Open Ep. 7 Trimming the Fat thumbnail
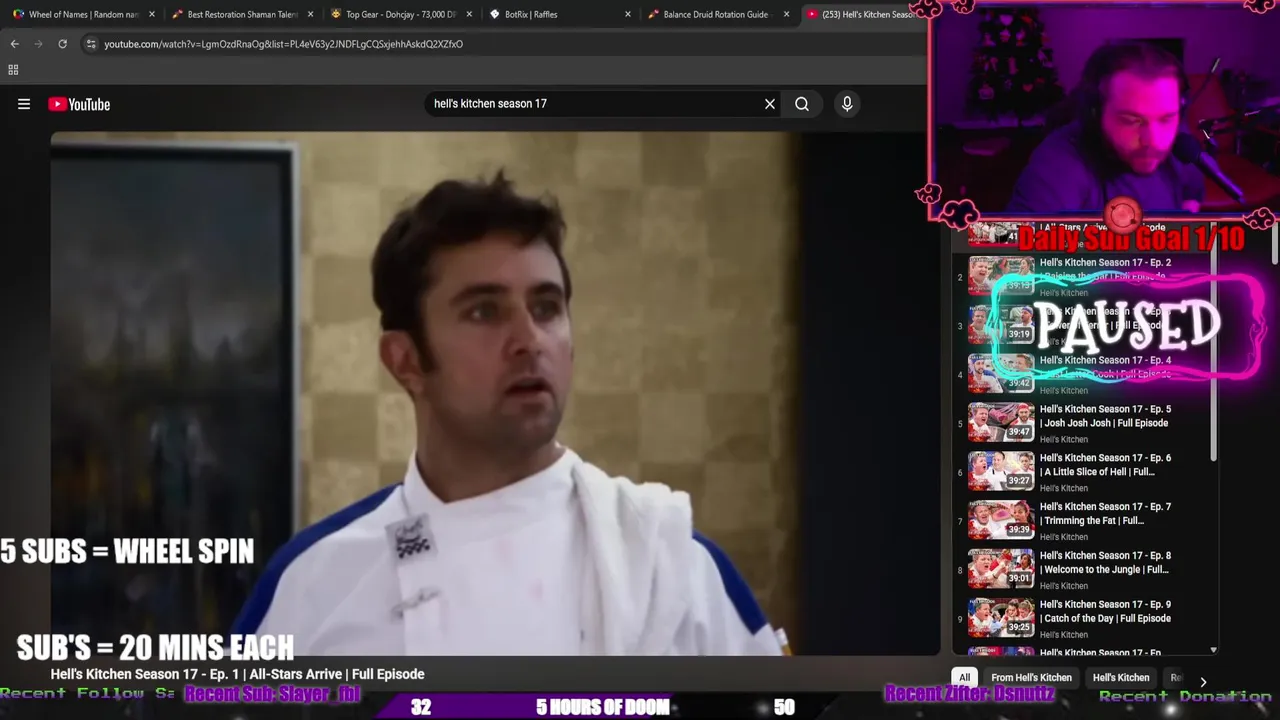The height and width of the screenshot is (720, 1280). (x=1001, y=520)
